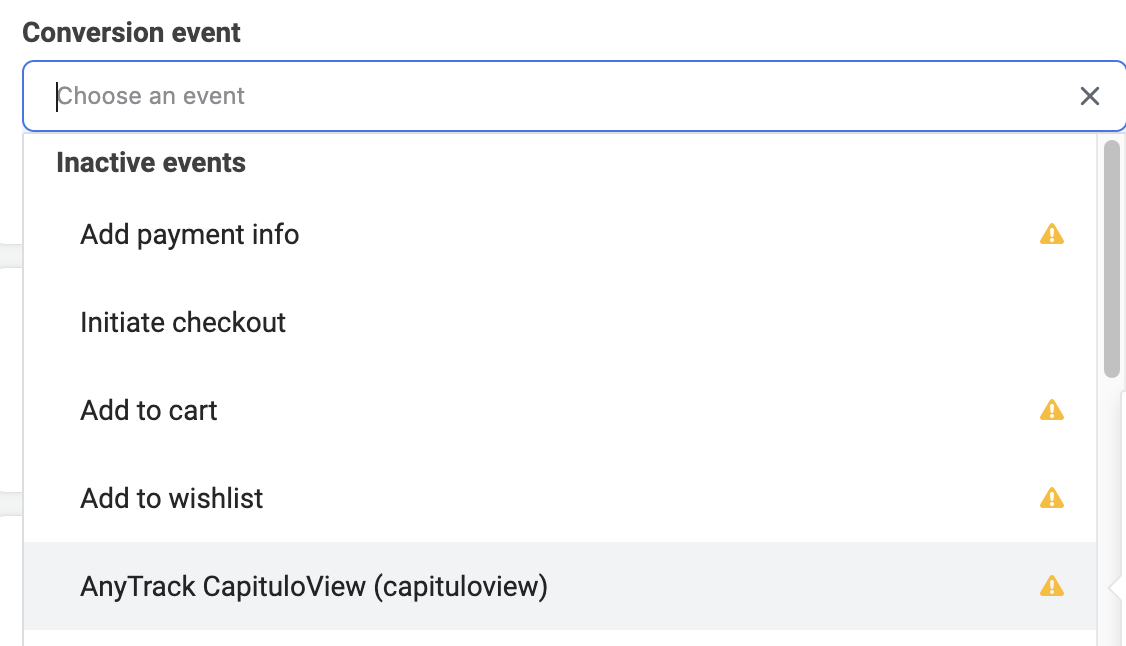Pick Add to cart from the list
This screenshot has height=646, width=1126.
[x=560, y=411]
